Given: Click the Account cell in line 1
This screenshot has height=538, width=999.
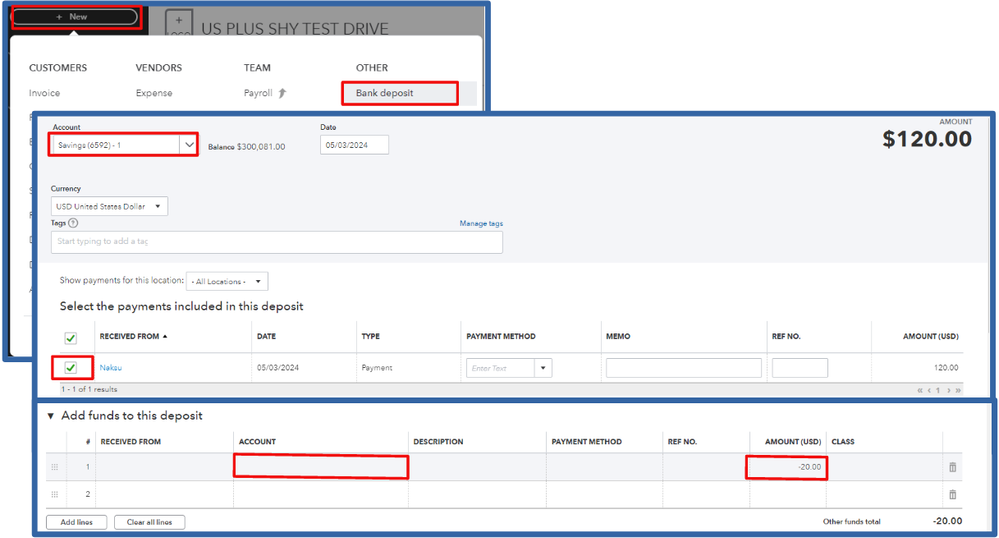Looking at the screenshot, I should point(320,467).
